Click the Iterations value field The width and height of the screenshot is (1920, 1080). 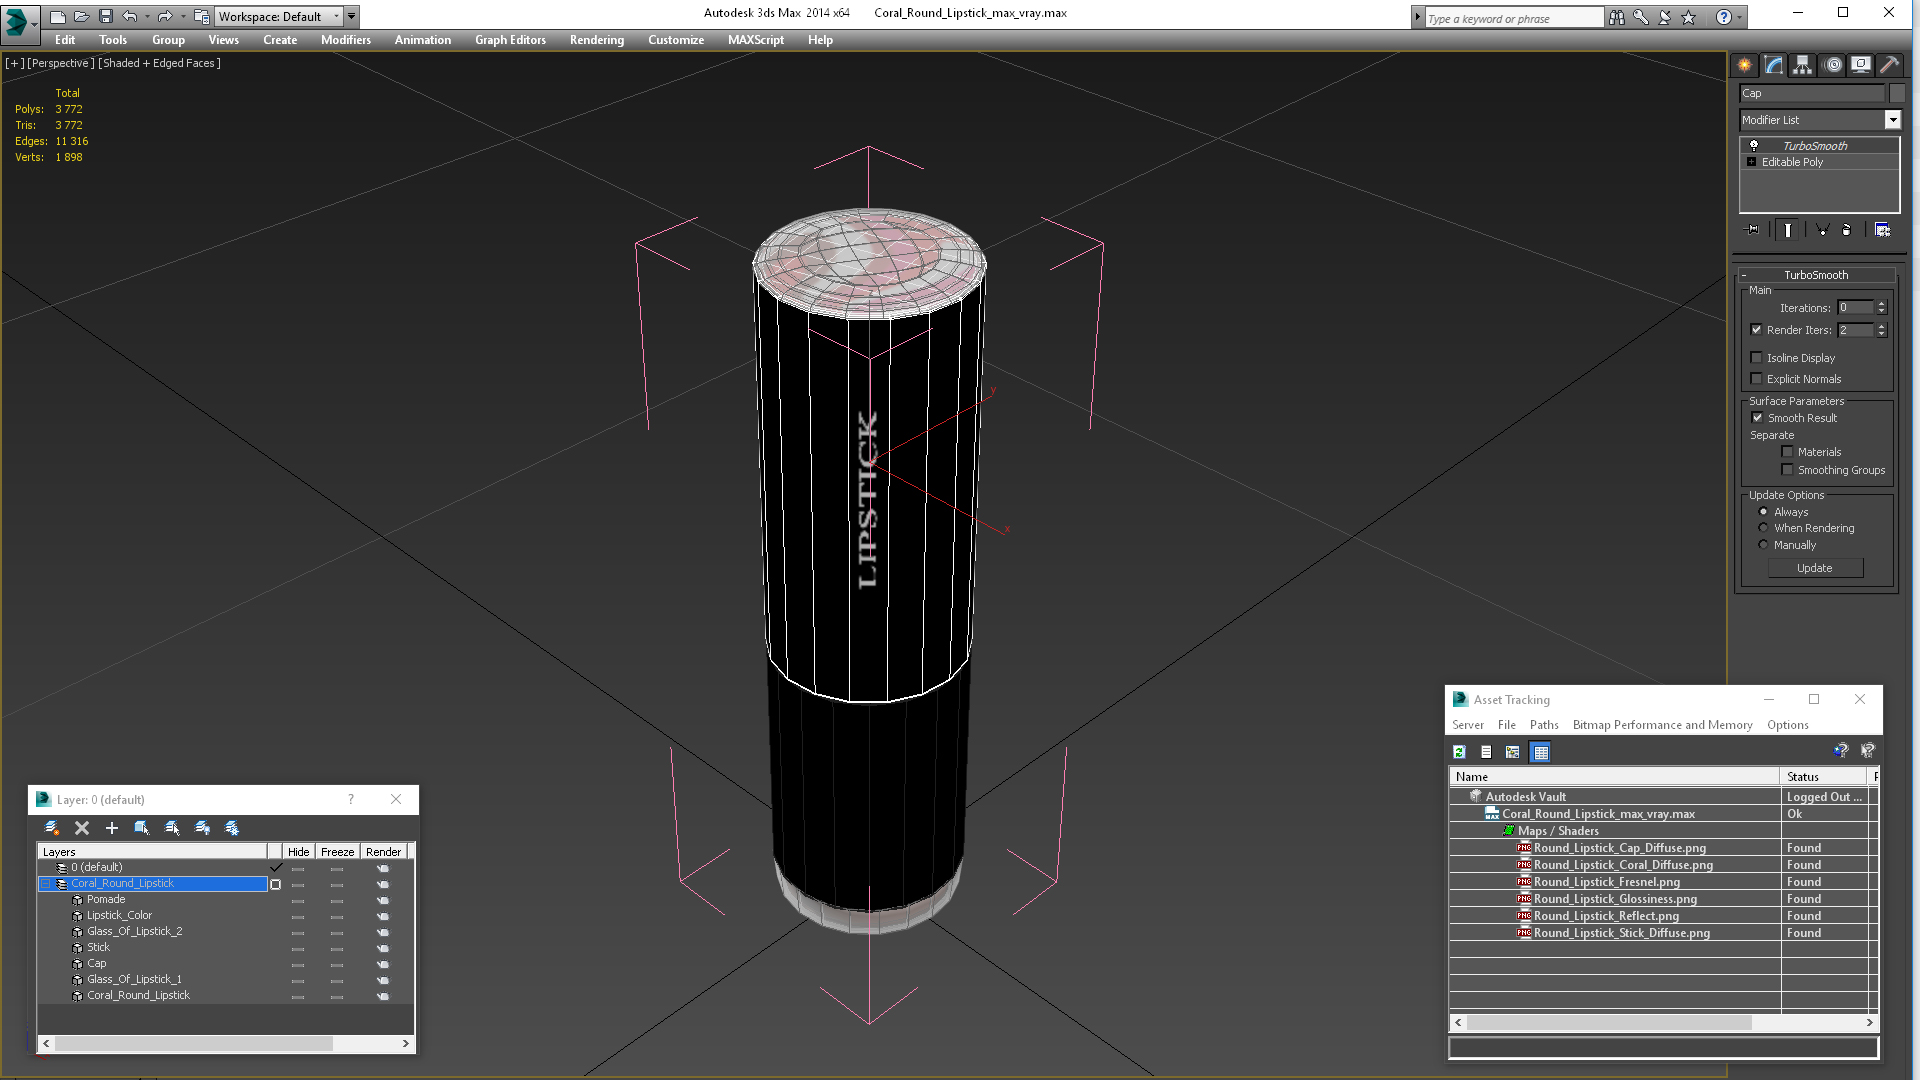(1855, 308)
